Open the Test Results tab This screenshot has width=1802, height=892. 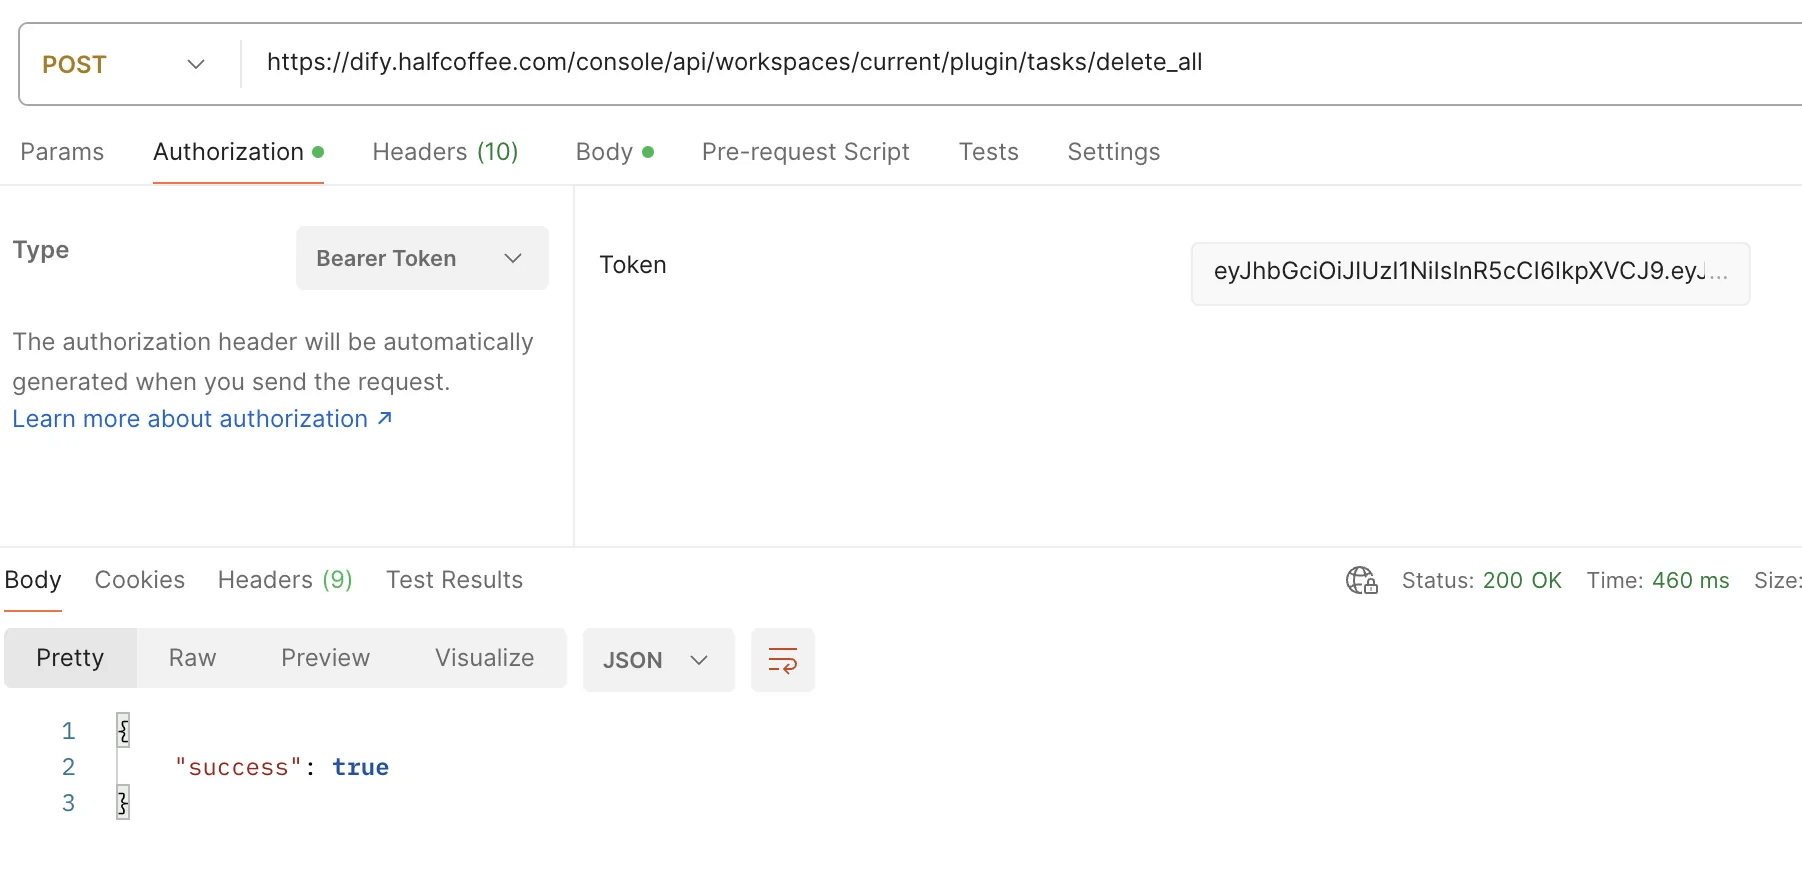[454, 580]
